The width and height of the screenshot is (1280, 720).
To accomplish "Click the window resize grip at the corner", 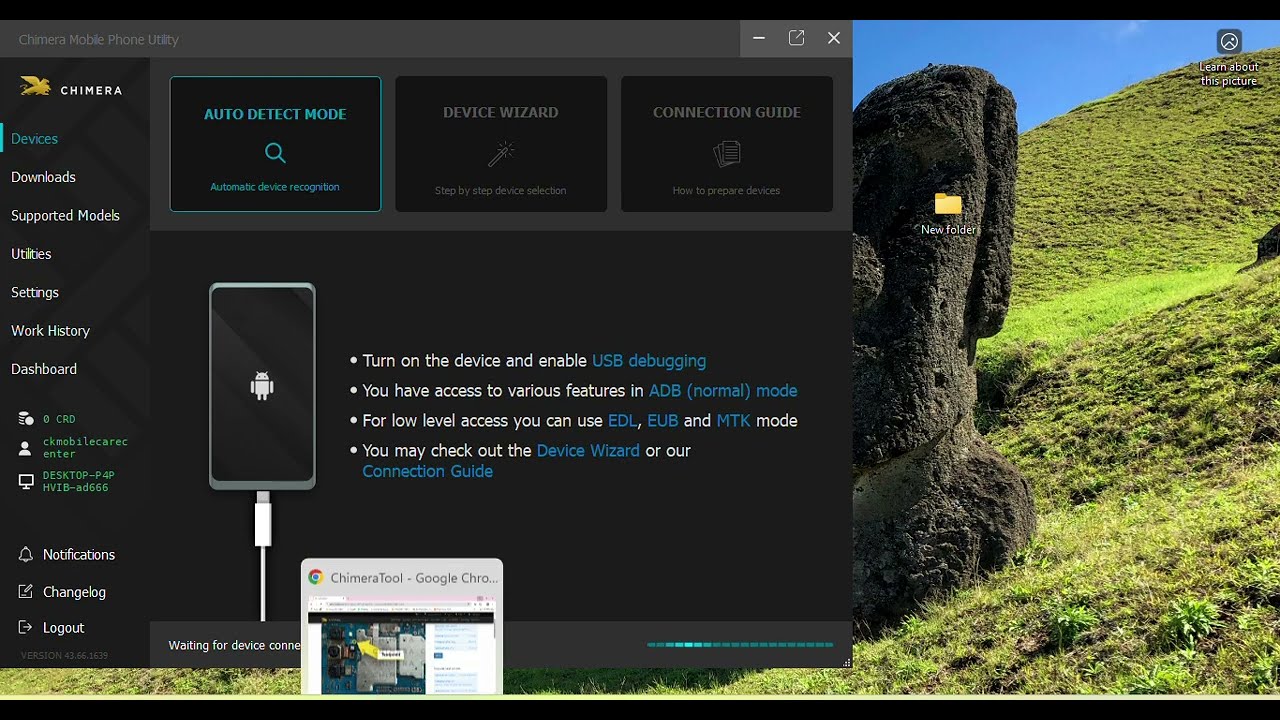I will (x=847, y=662).
